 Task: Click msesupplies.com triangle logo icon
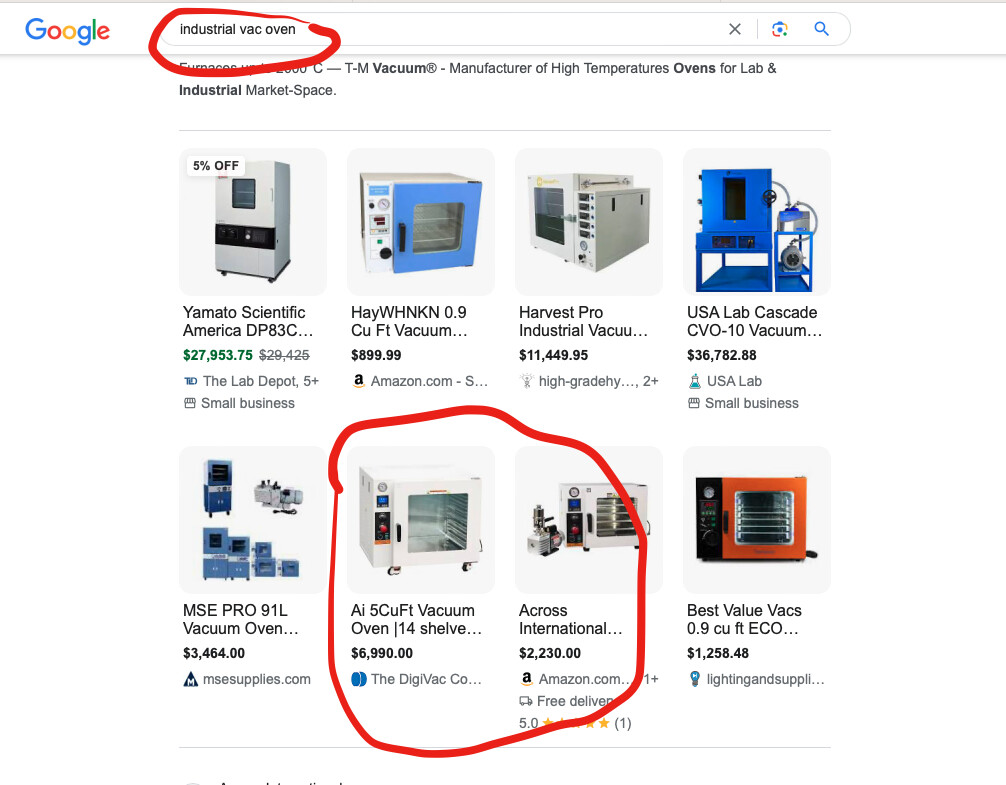click(191, 679)
